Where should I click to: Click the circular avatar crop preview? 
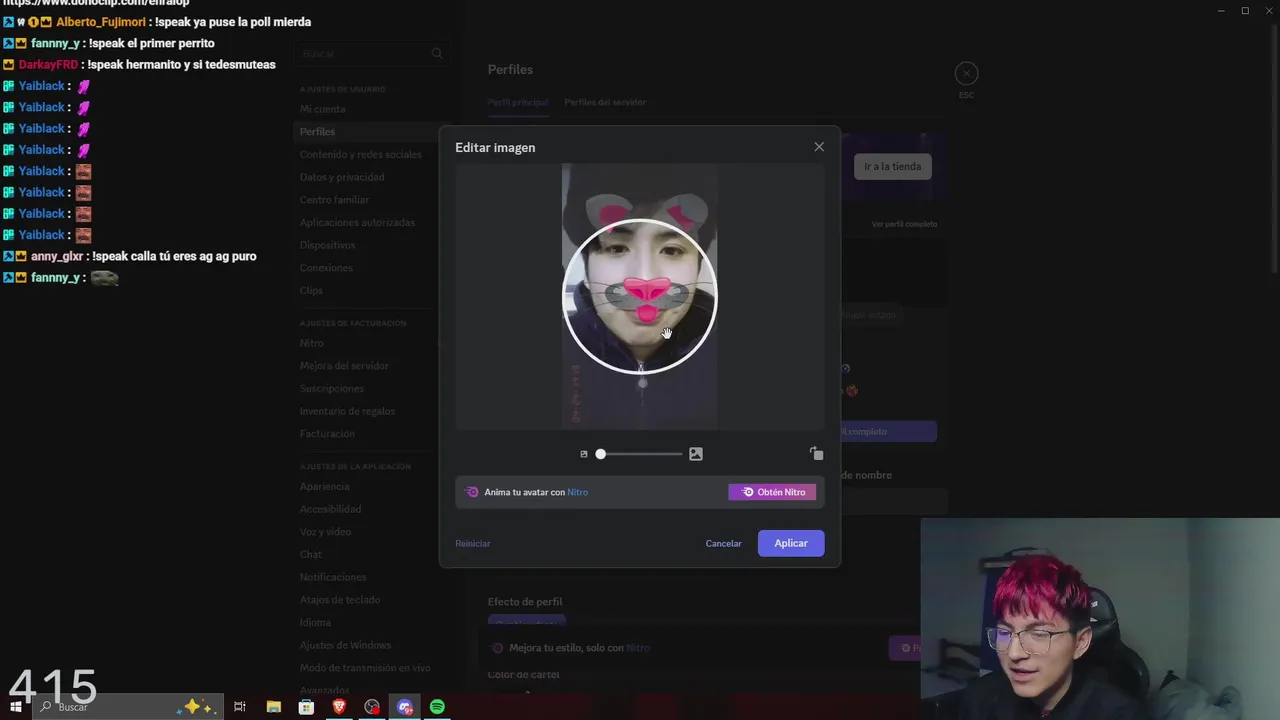(640, 297)
